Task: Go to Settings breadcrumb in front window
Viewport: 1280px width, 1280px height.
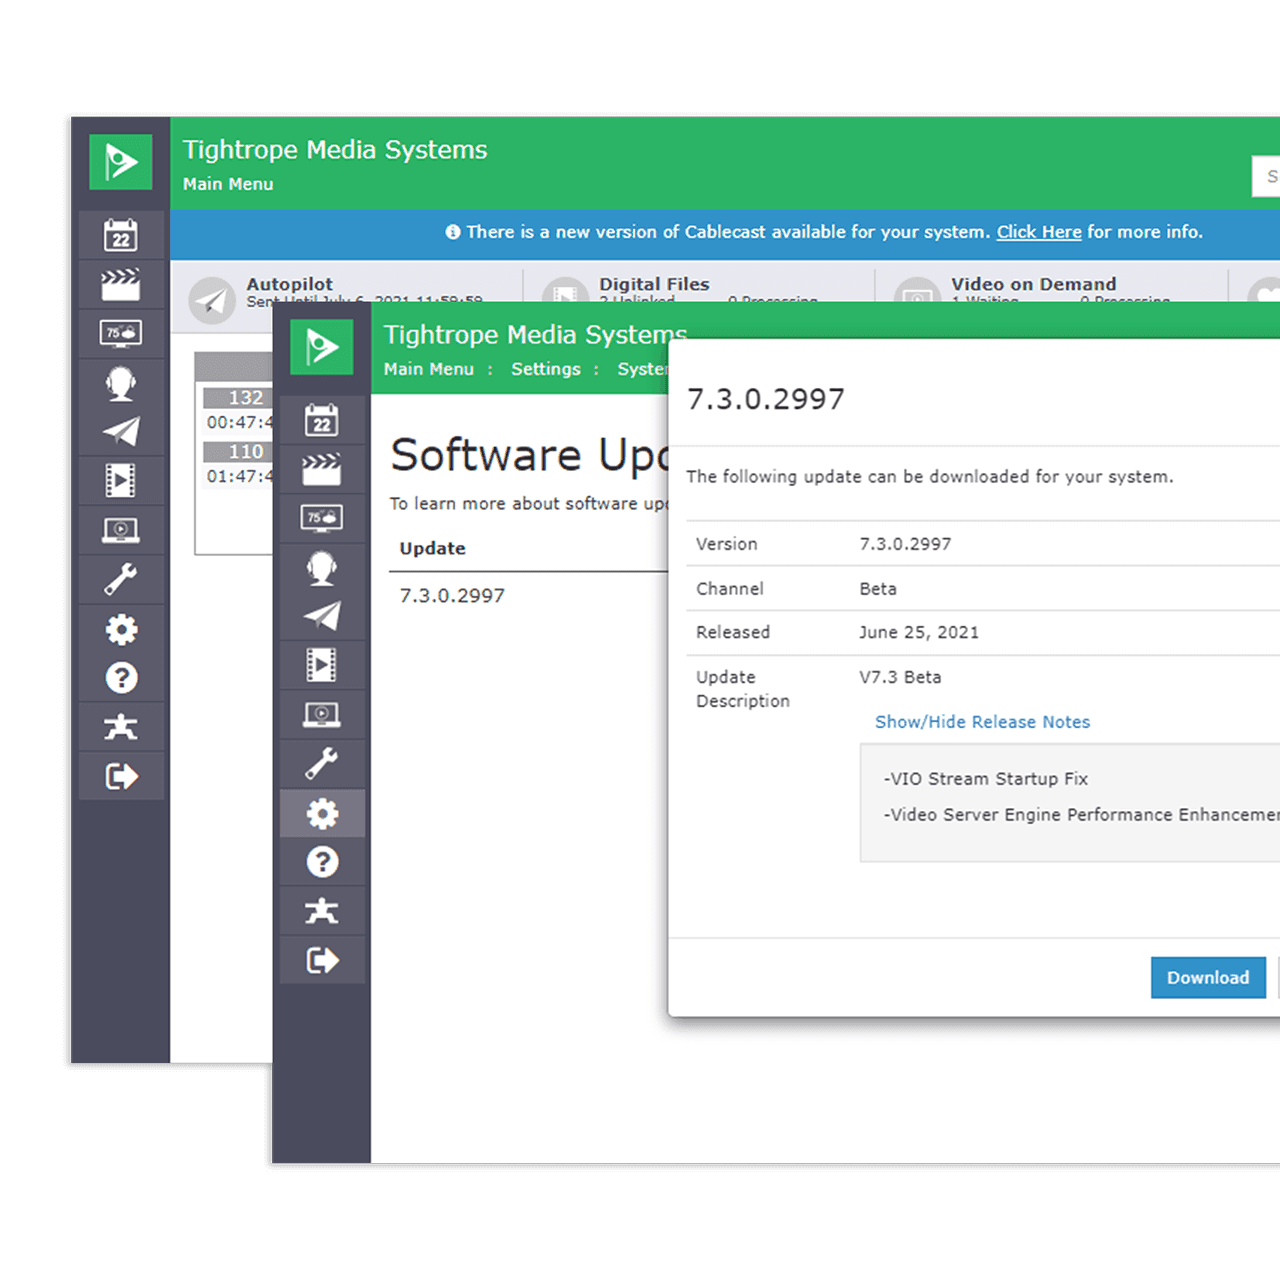Action: (546, 369)
